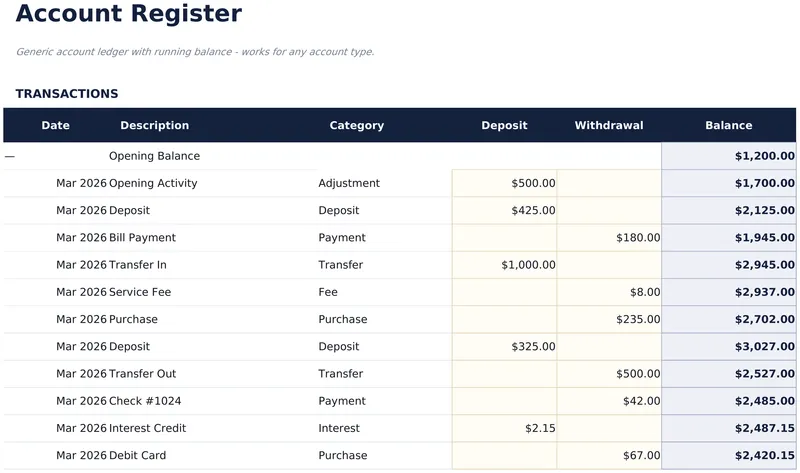Select the $180.00 Bill Payment withdrawal cell

pyautogui.click(x=609, y=238)
